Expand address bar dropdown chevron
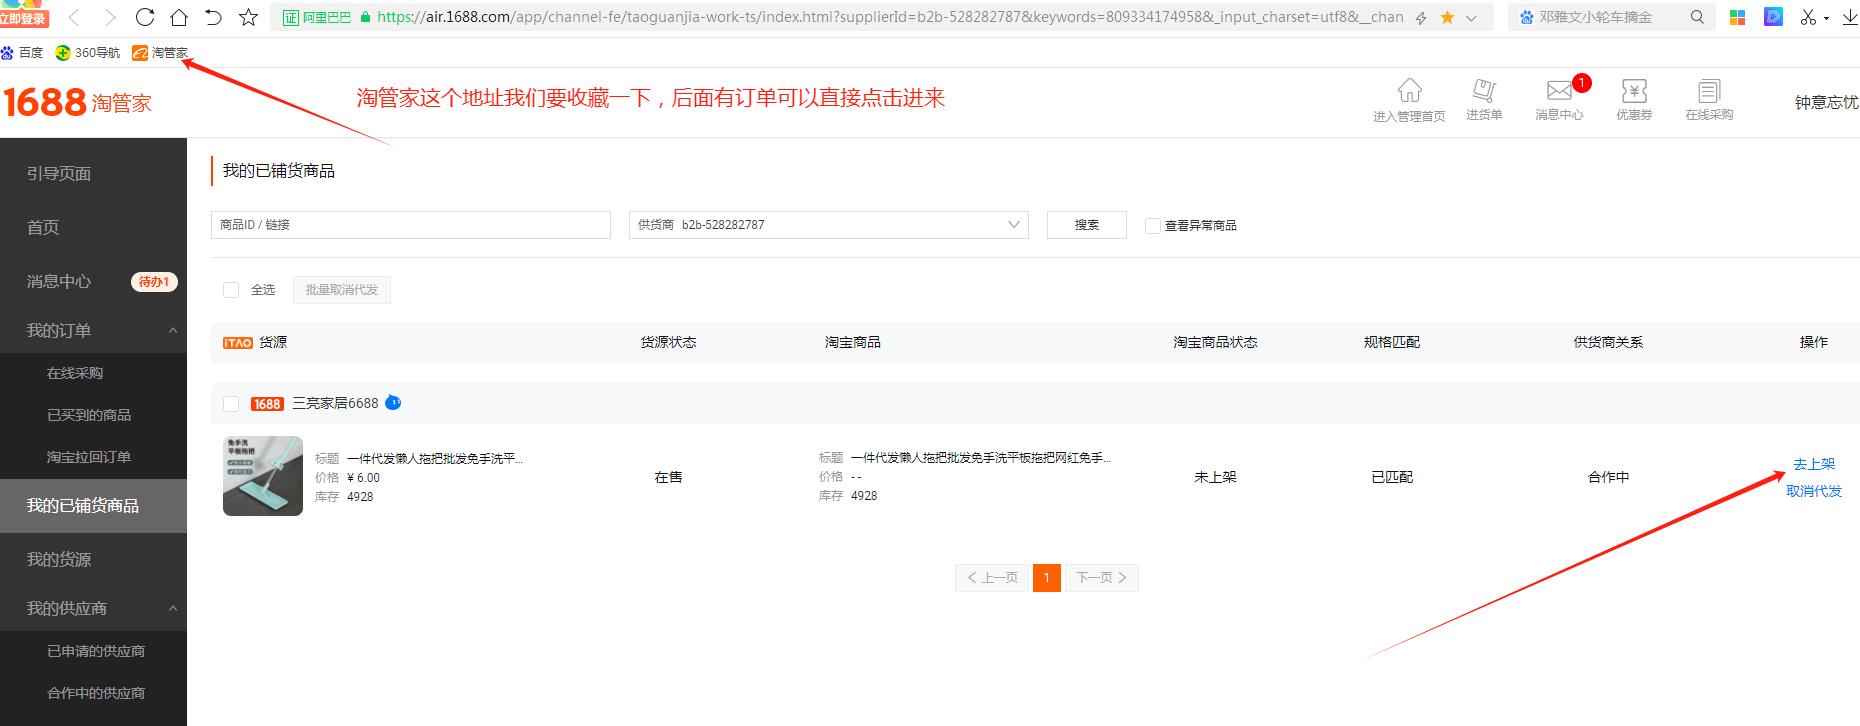Image resolution: width=1860 pixels, height=726 pixels. pyautogui.click(x=1471, y=18)
